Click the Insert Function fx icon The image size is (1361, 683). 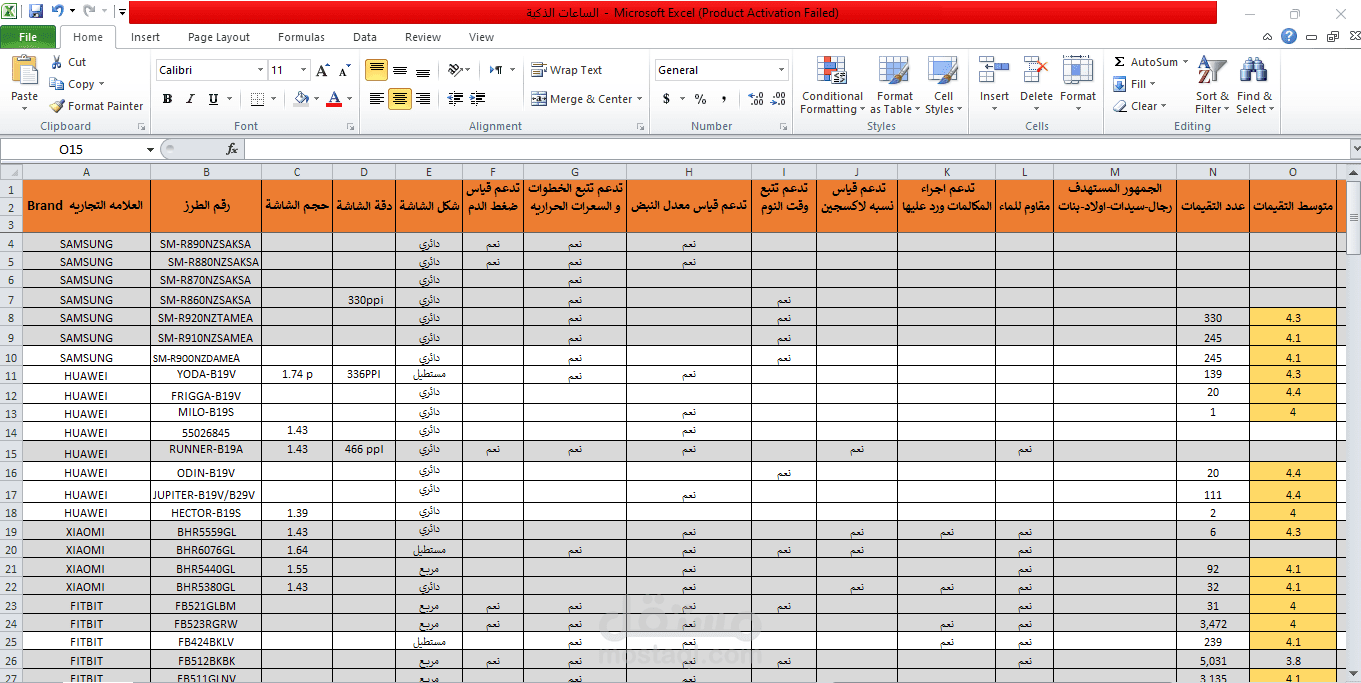click(x=232, y=149)
